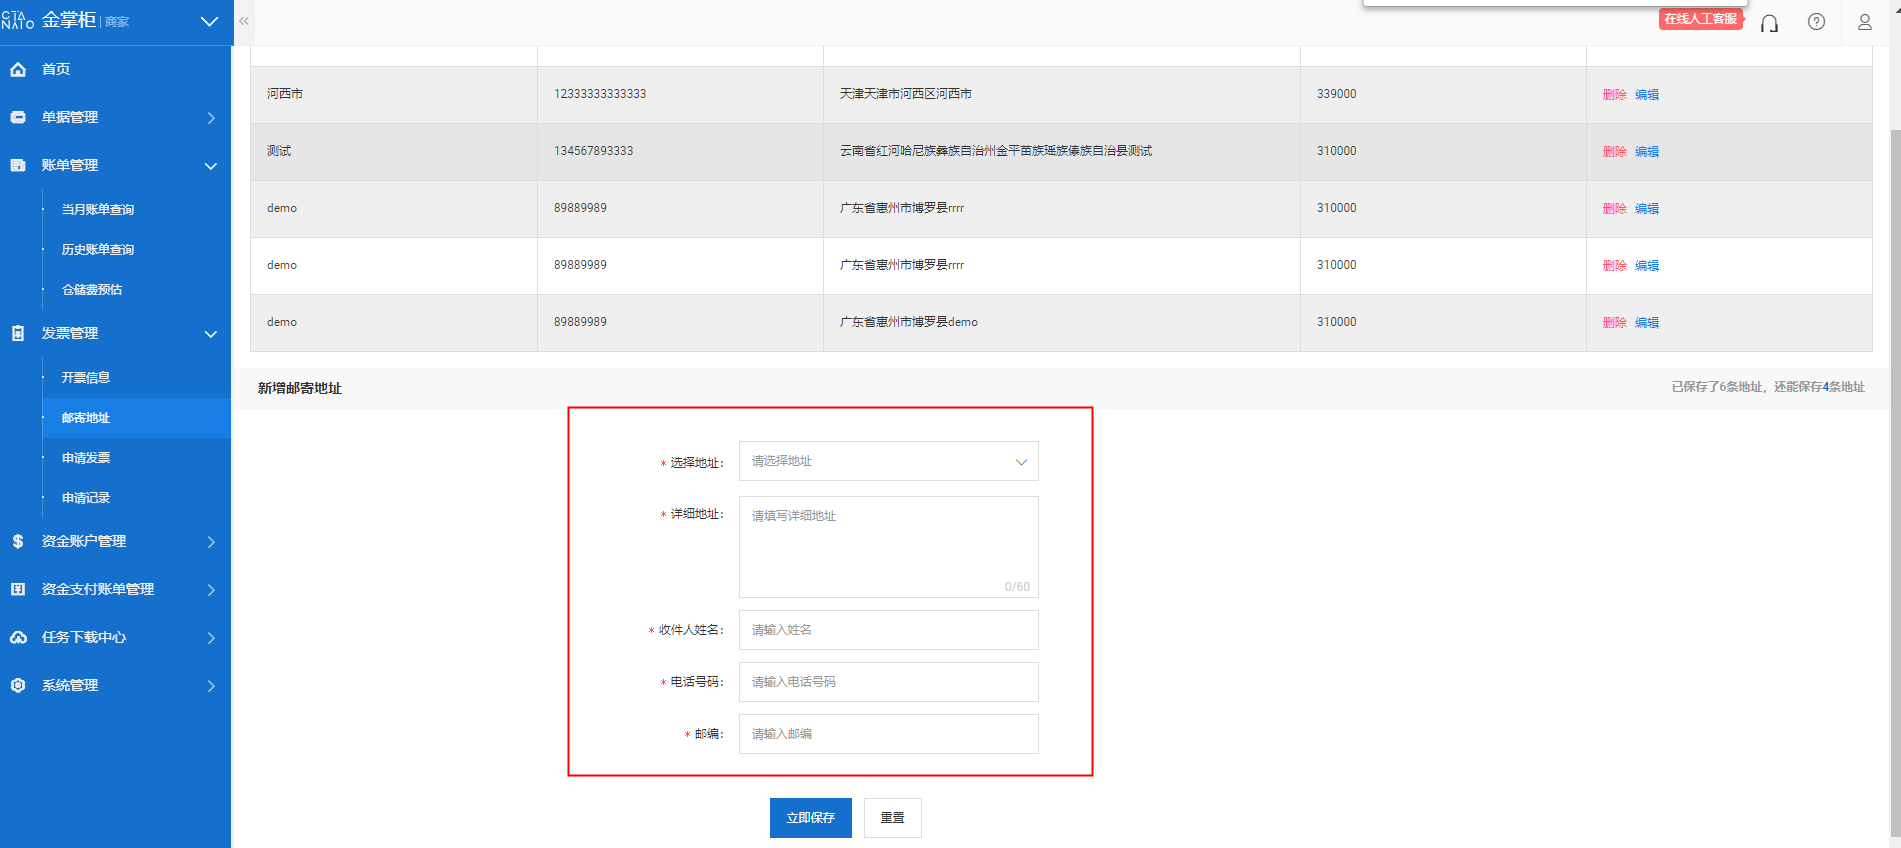Open the 请选择地址 dropdown
1901x848 pixels.
point(888,461)
